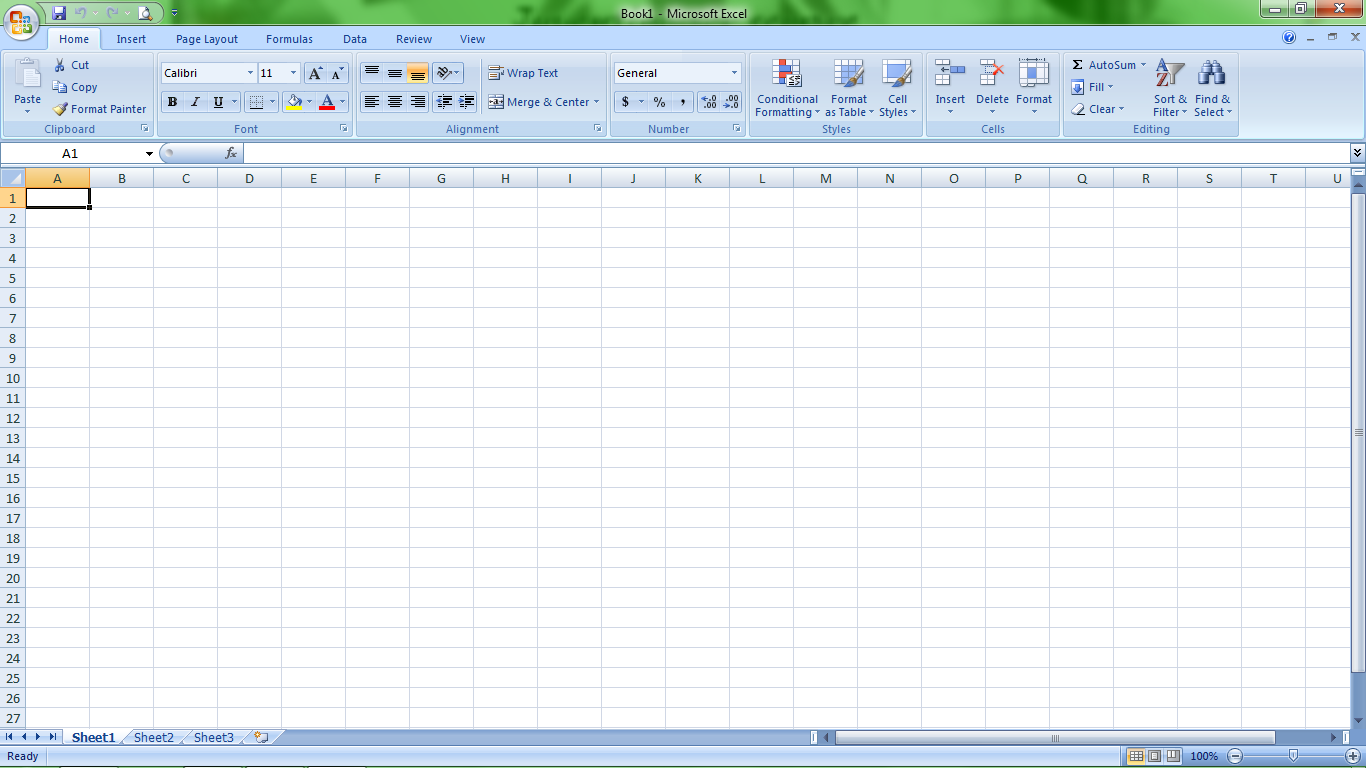1366x768 pixels.
Task: Click the Percent Style icon
Action: [661, 102]
